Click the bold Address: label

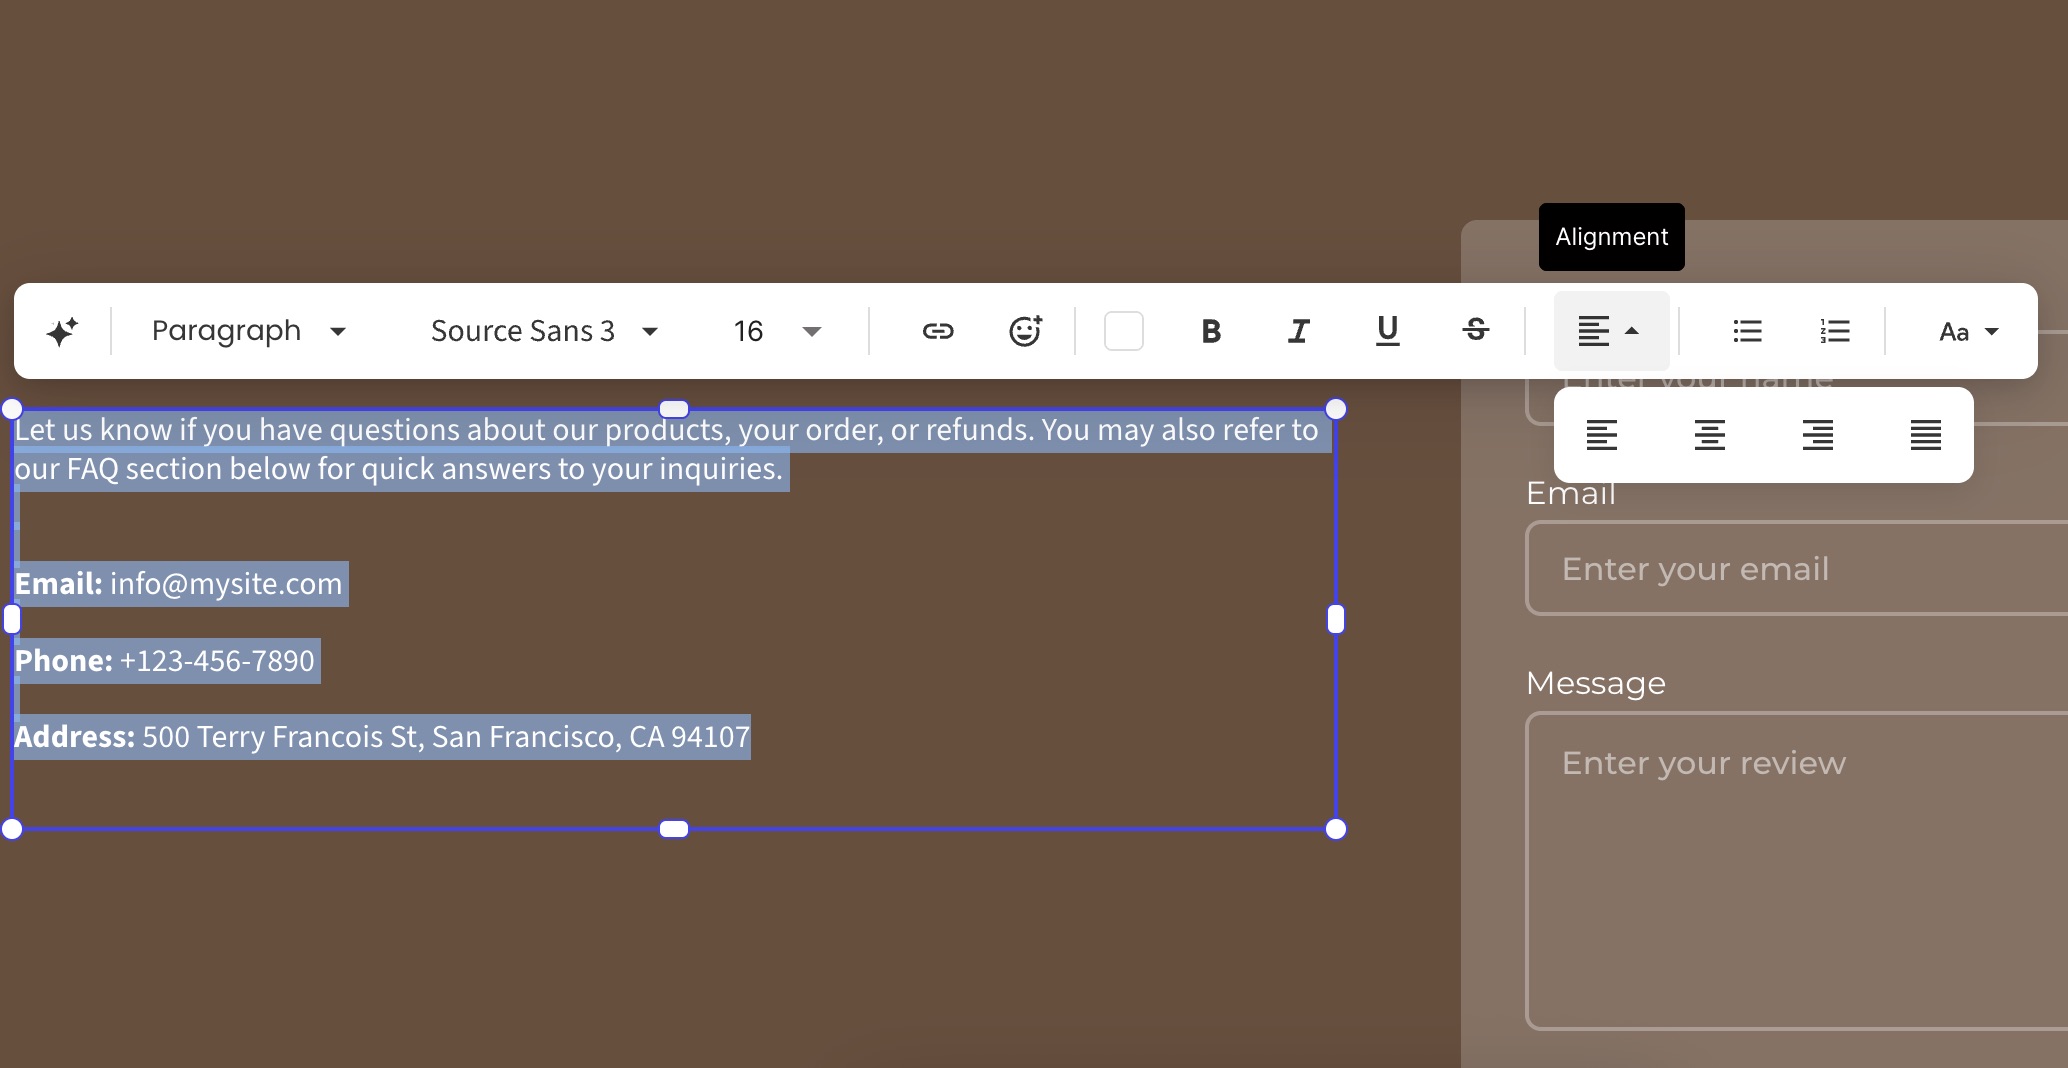(75, 737)
